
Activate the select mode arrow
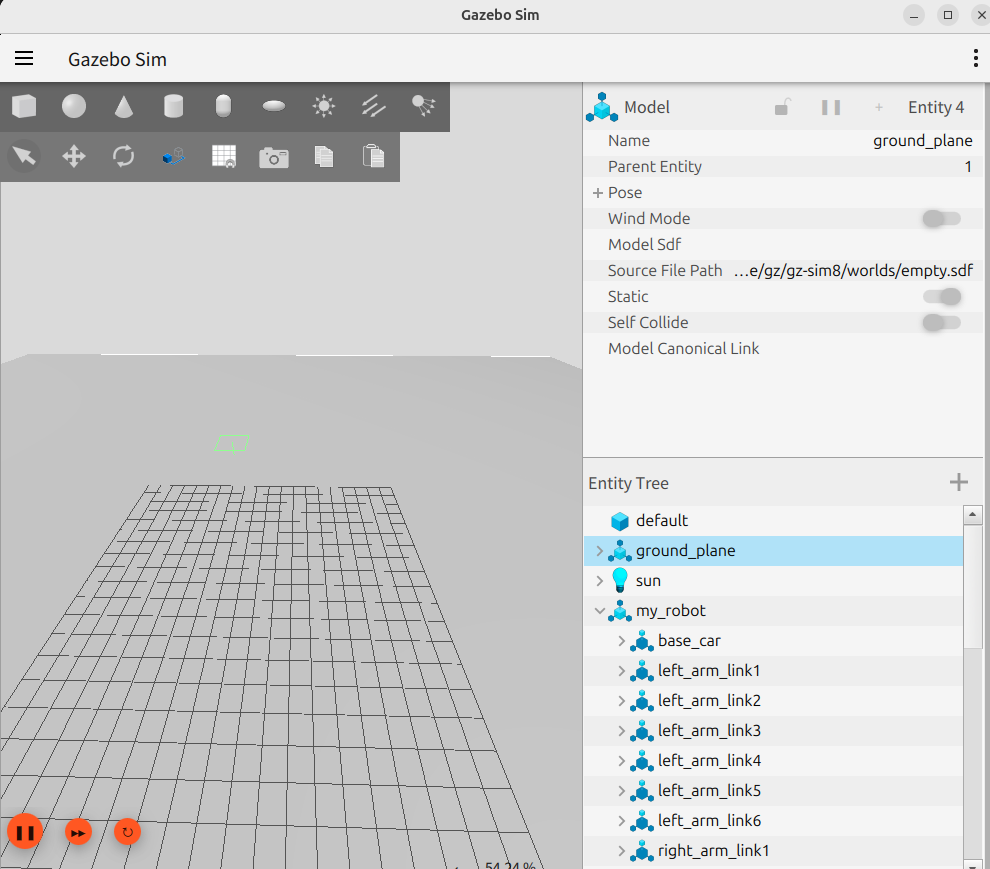tap(25, 156)
